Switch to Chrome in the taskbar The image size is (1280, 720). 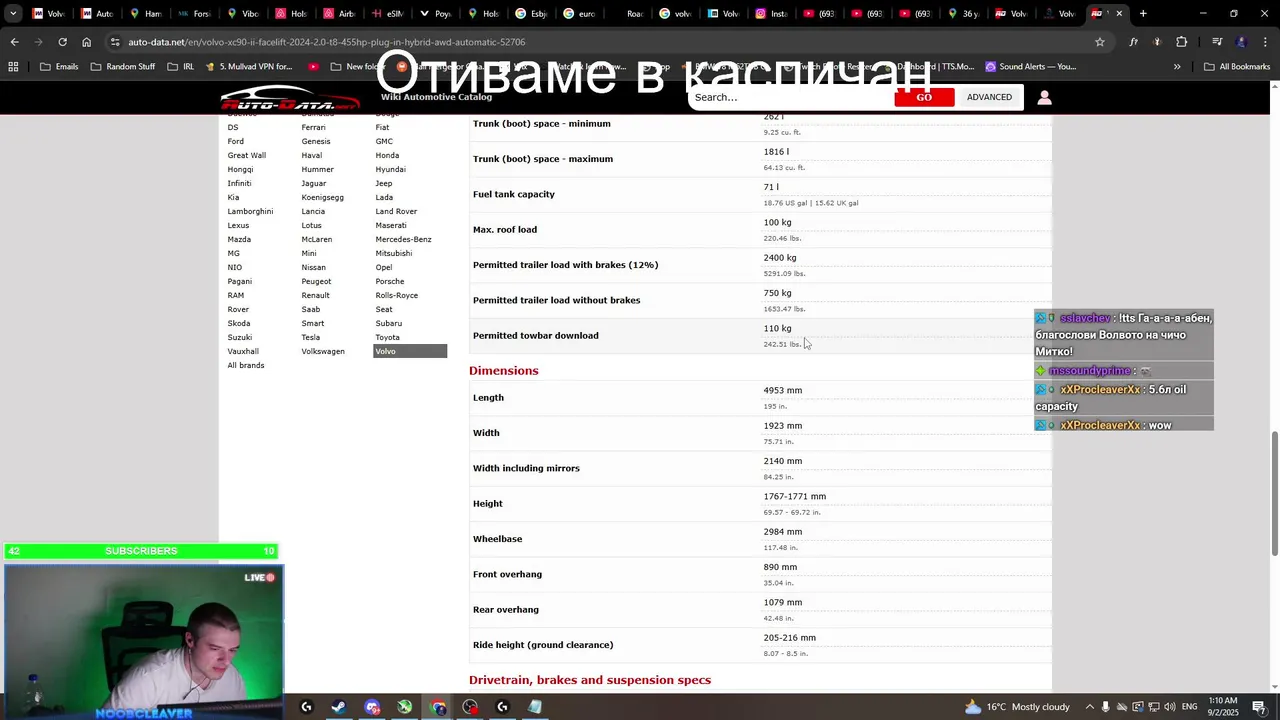coord(438,707)
